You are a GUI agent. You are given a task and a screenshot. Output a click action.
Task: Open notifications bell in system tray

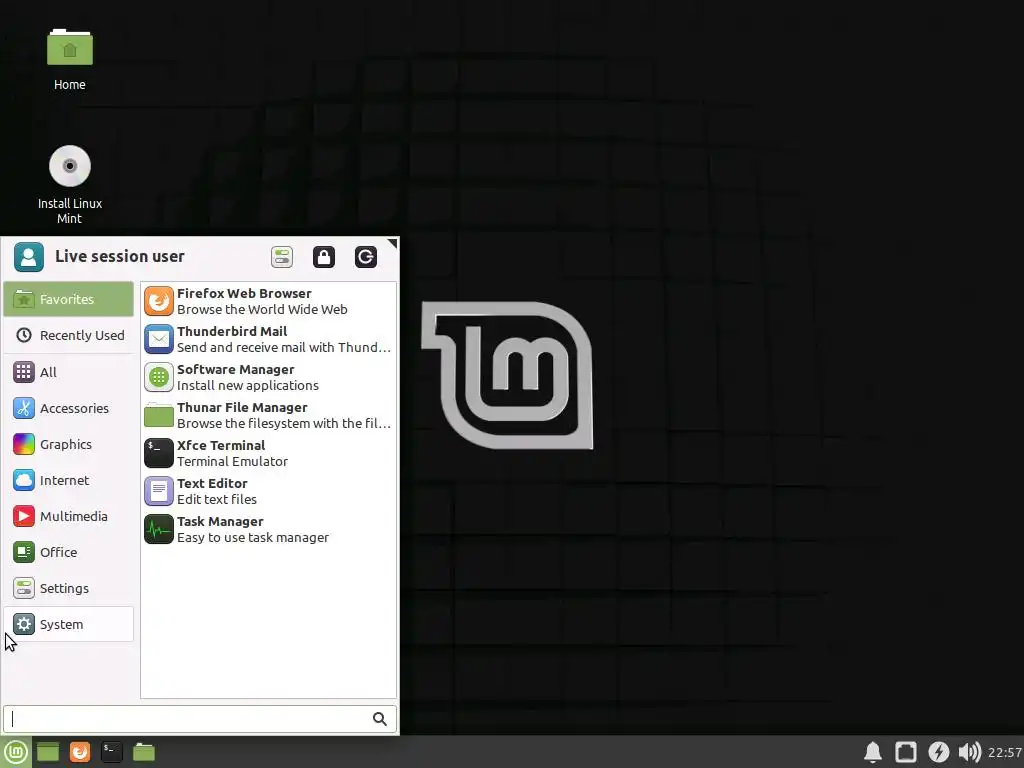click(873, 752)
